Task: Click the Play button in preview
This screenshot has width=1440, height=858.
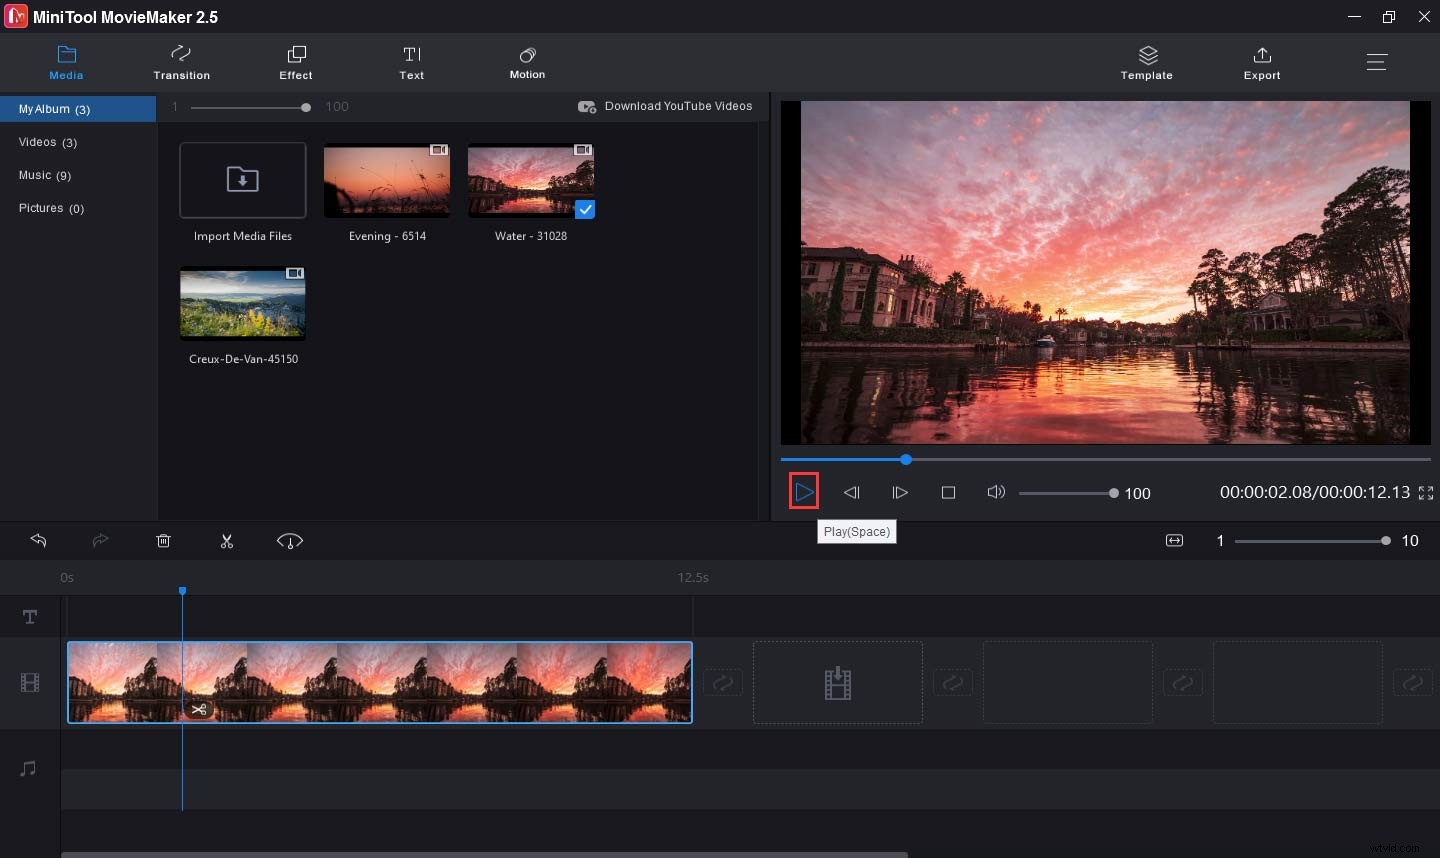Action: click(x=804, y=492)
